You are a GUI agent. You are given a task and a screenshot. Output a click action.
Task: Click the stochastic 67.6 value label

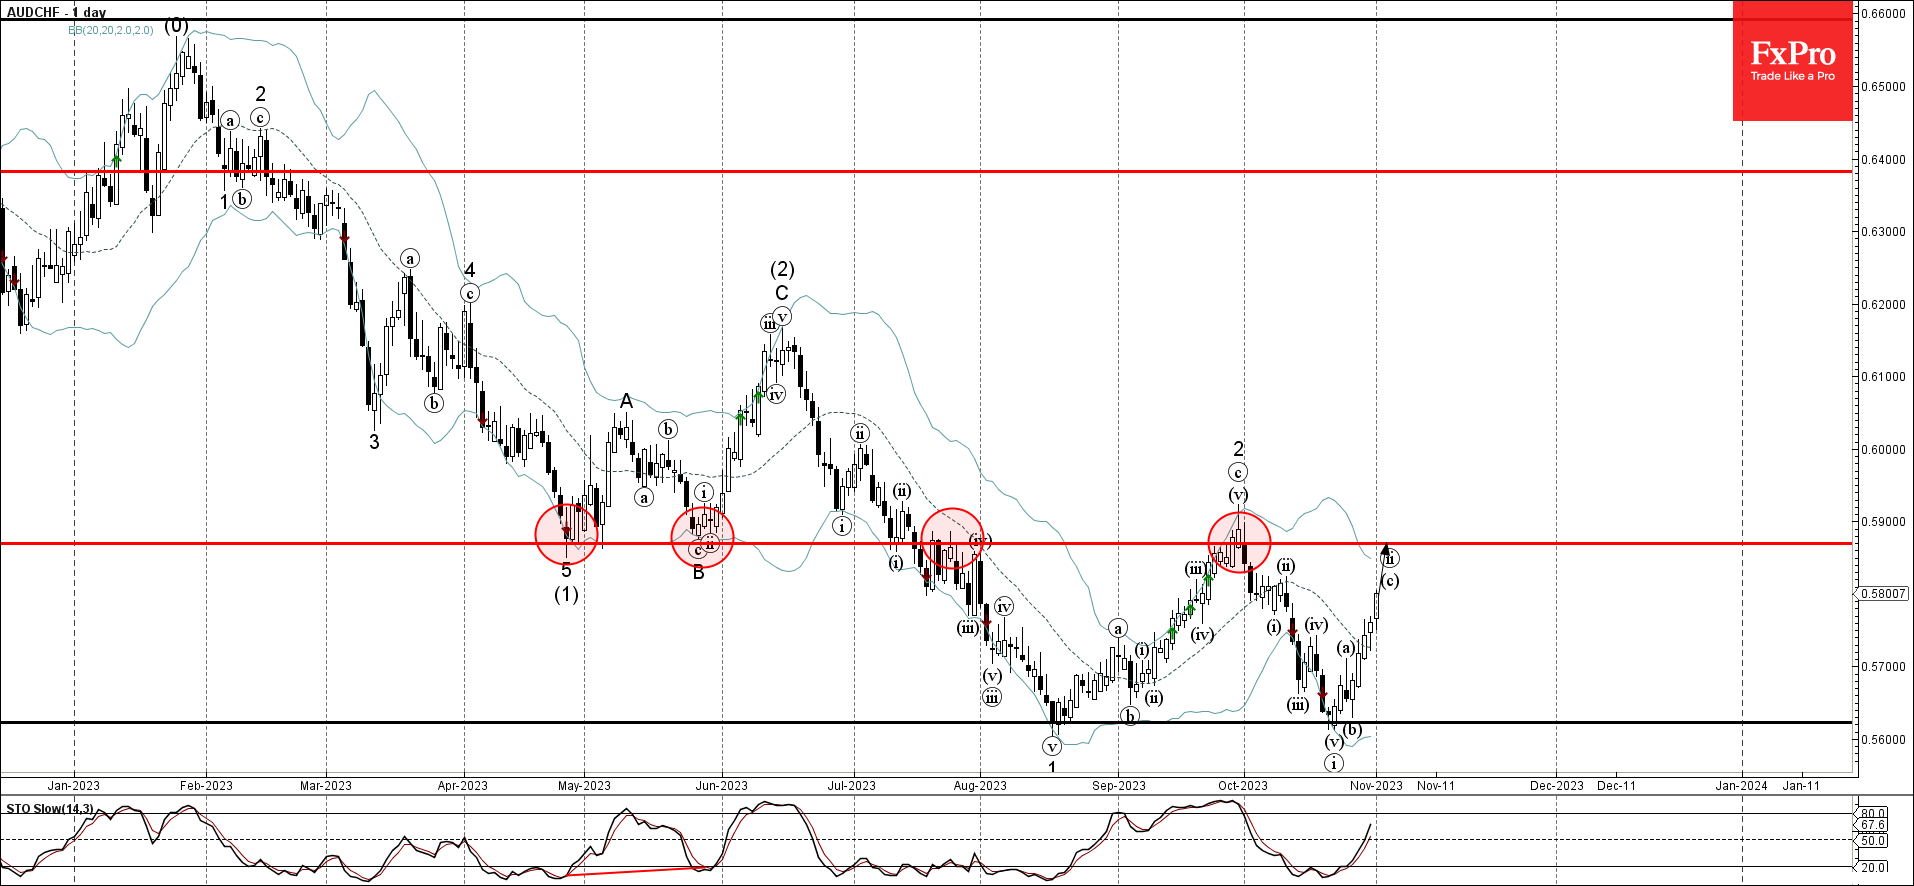[1874, 825]
